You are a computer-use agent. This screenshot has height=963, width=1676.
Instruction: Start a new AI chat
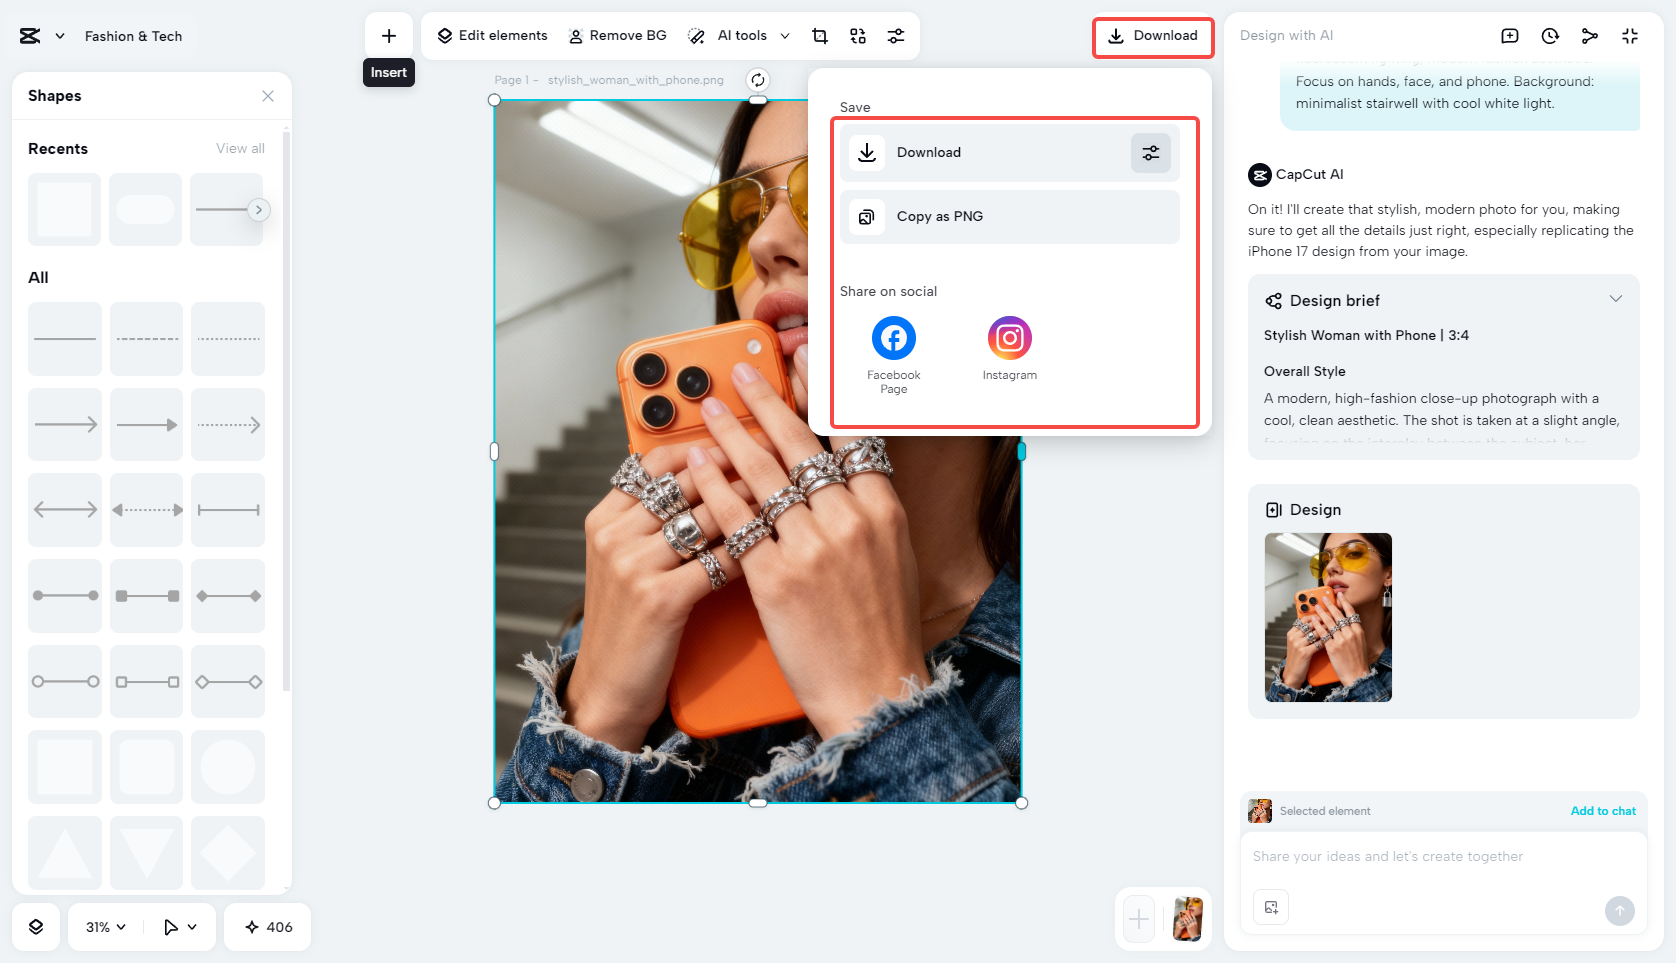1510,36
